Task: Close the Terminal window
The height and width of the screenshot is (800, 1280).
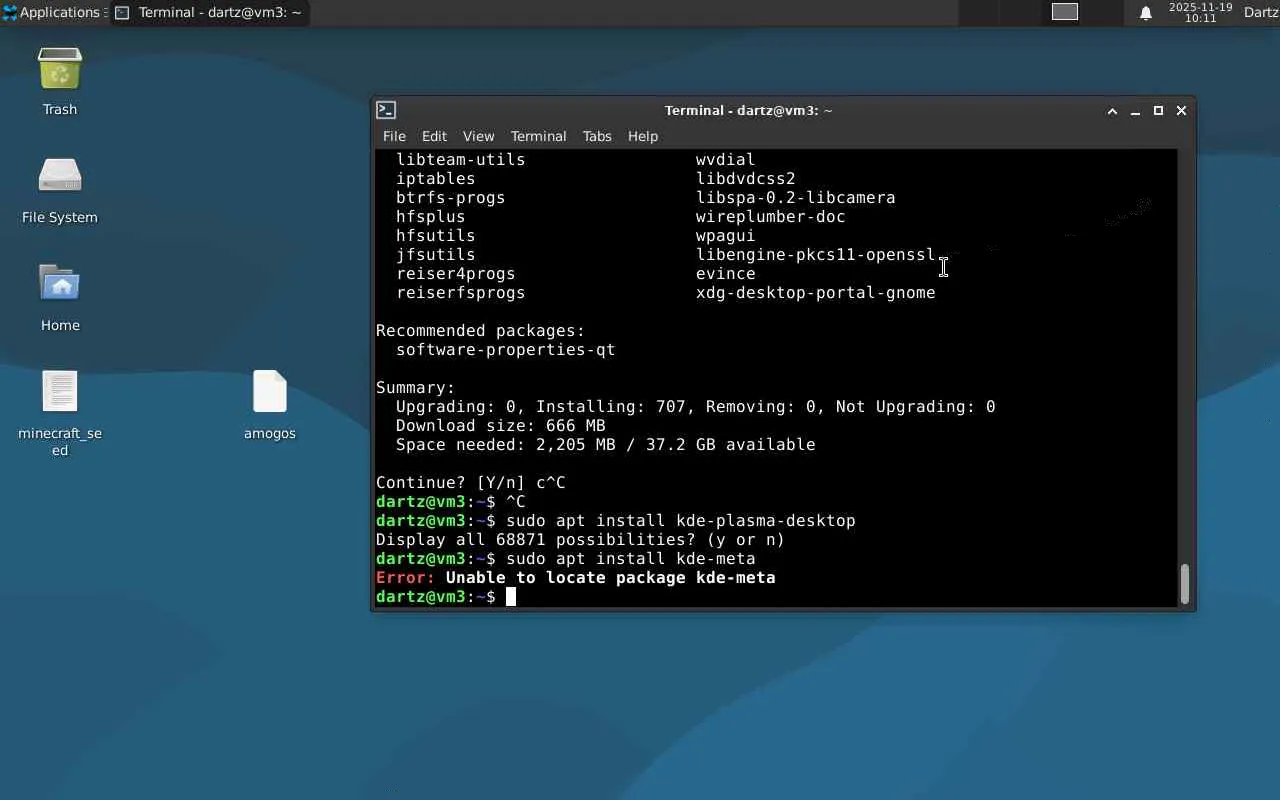Action: tap(1181, 111)
